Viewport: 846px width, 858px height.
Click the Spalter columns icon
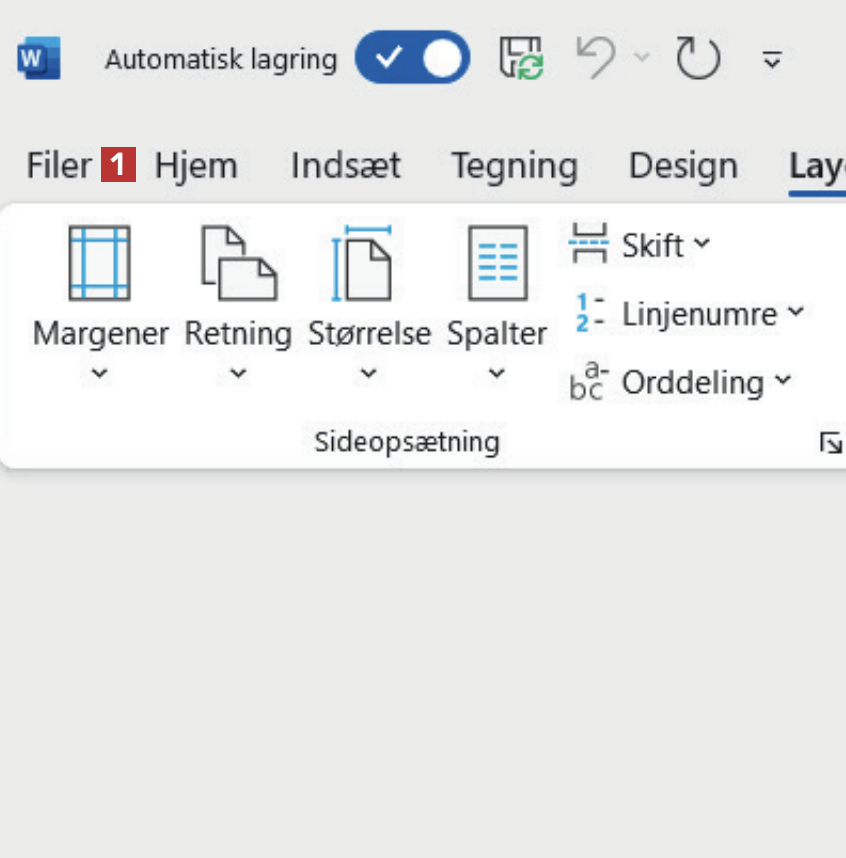click(497, 264)
